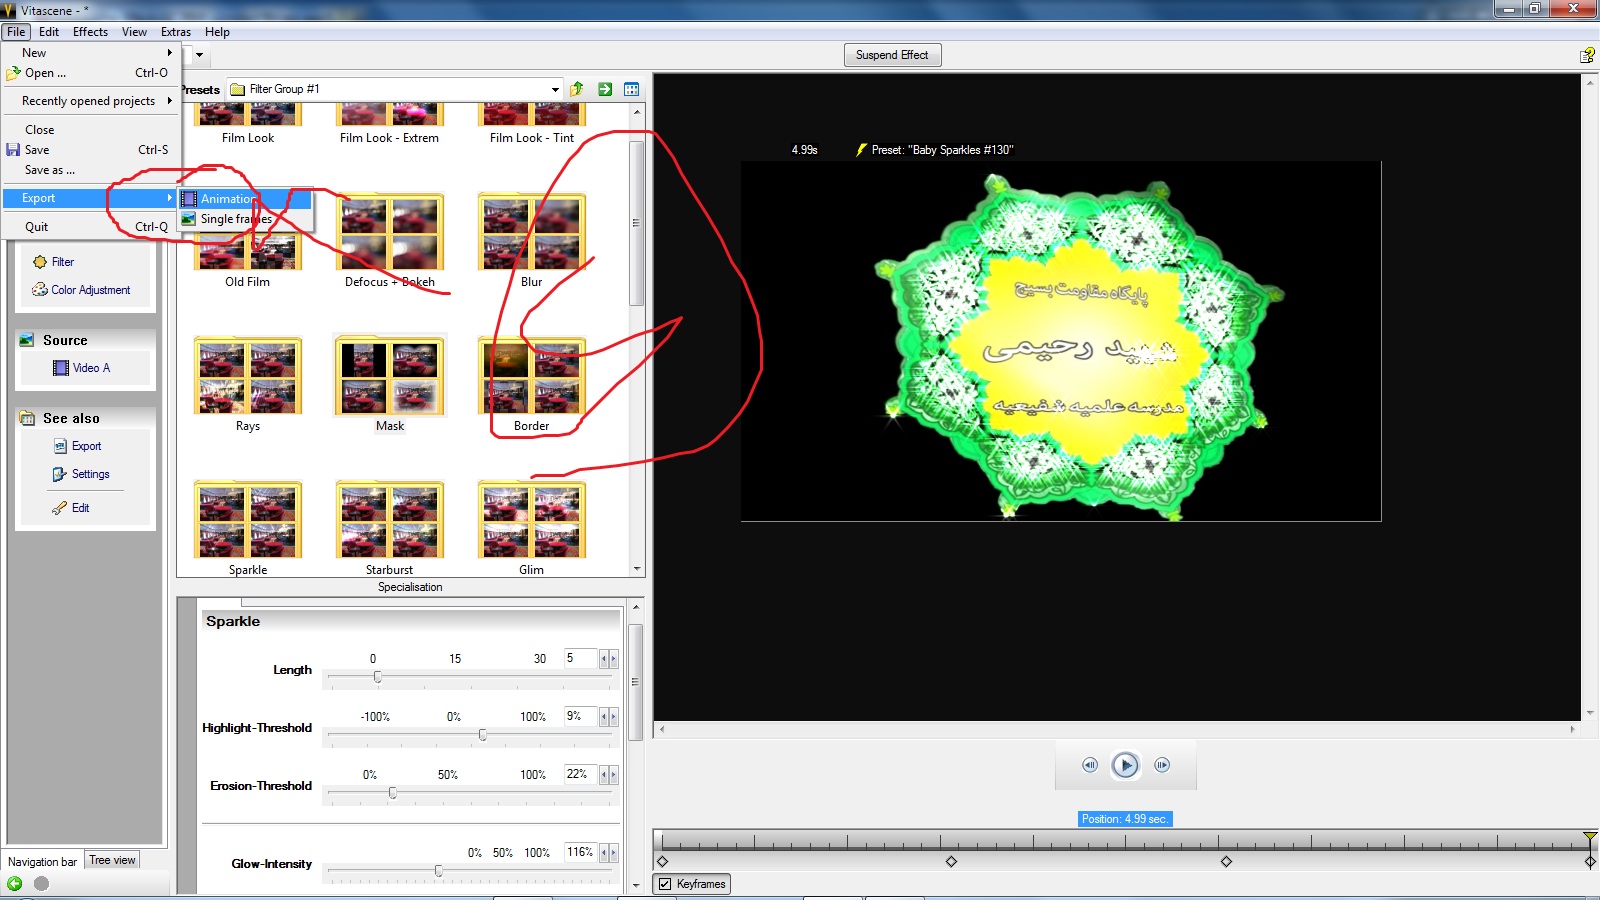The width and height of the screenshot is (1600, 900).
Task: Click the Highlight-Threshold stepper arrows
Action: coord(609,717)
